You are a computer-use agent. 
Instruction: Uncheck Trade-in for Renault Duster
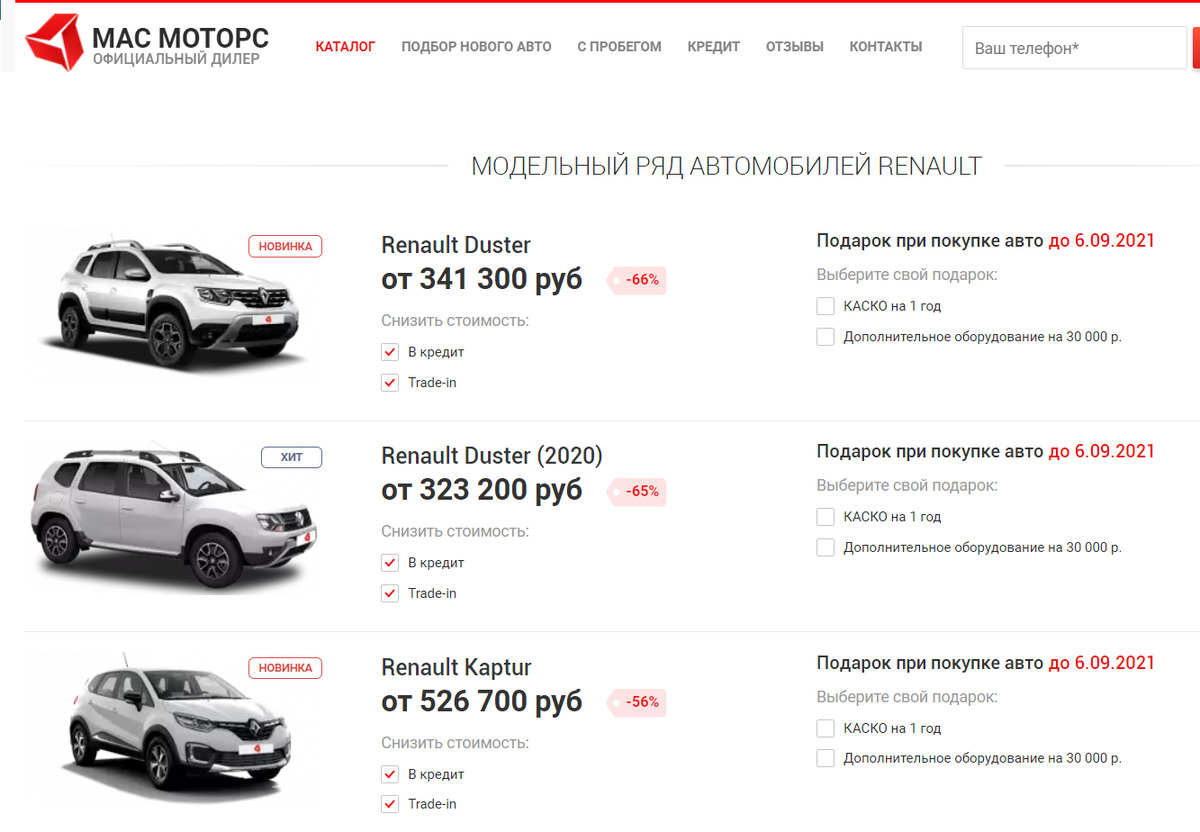[390, 383]
